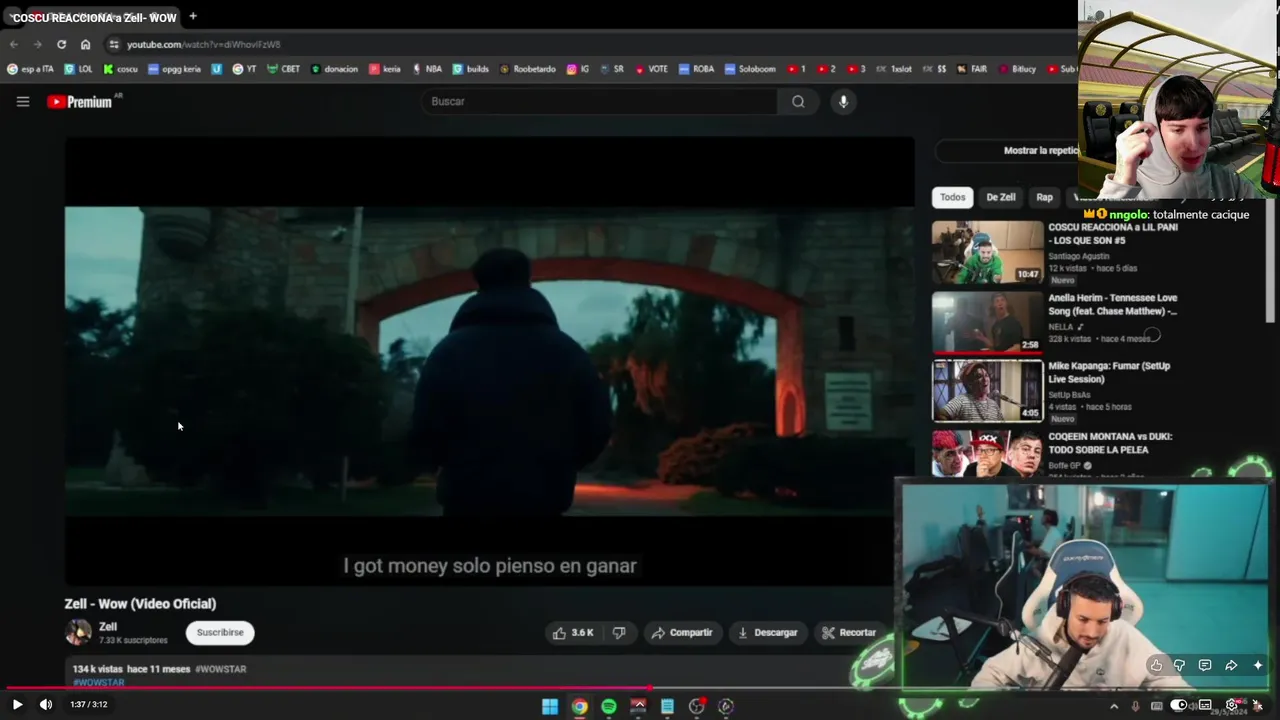This screenshot has height=720, width=1280.
Task: Open the Soloboom bookmark
Action: (x=750, y=69)
